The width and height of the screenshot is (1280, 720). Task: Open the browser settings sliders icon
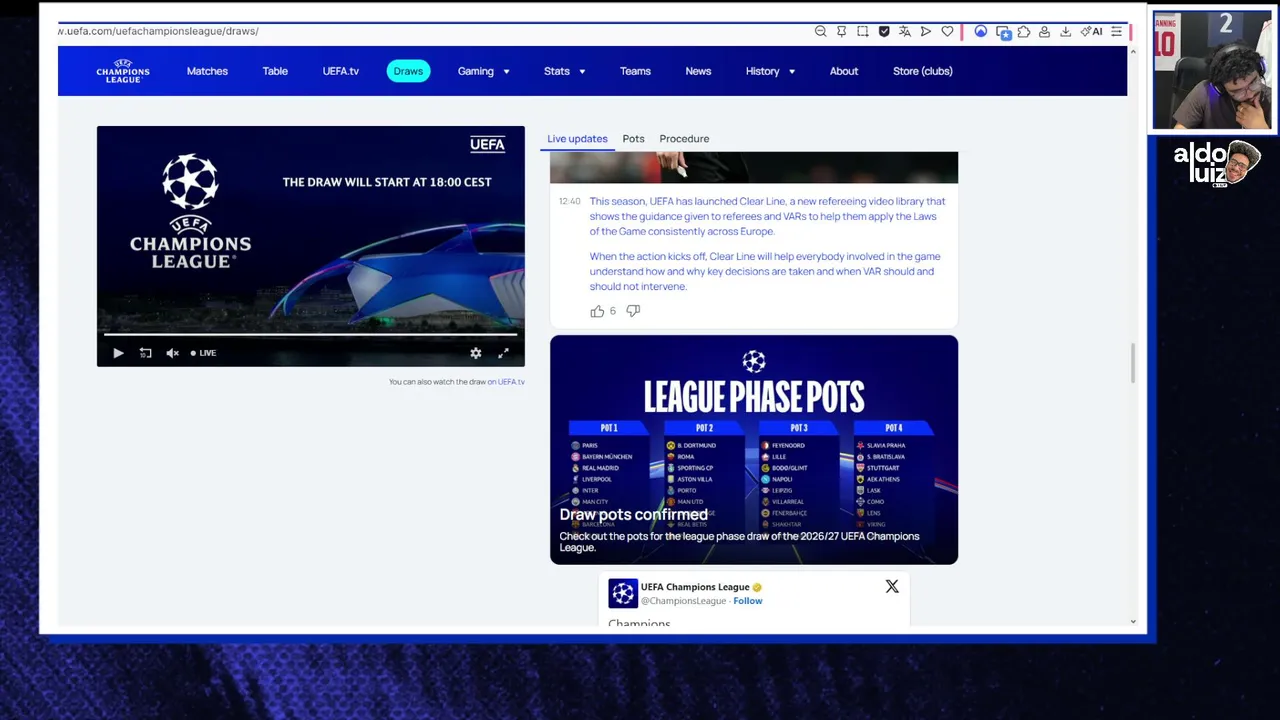point(1116,32)
